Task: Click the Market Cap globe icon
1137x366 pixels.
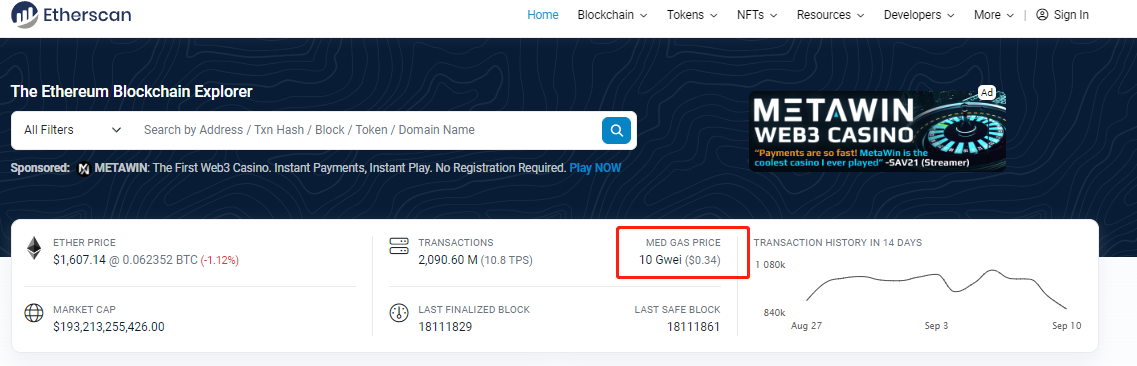Action: (34, 313)
